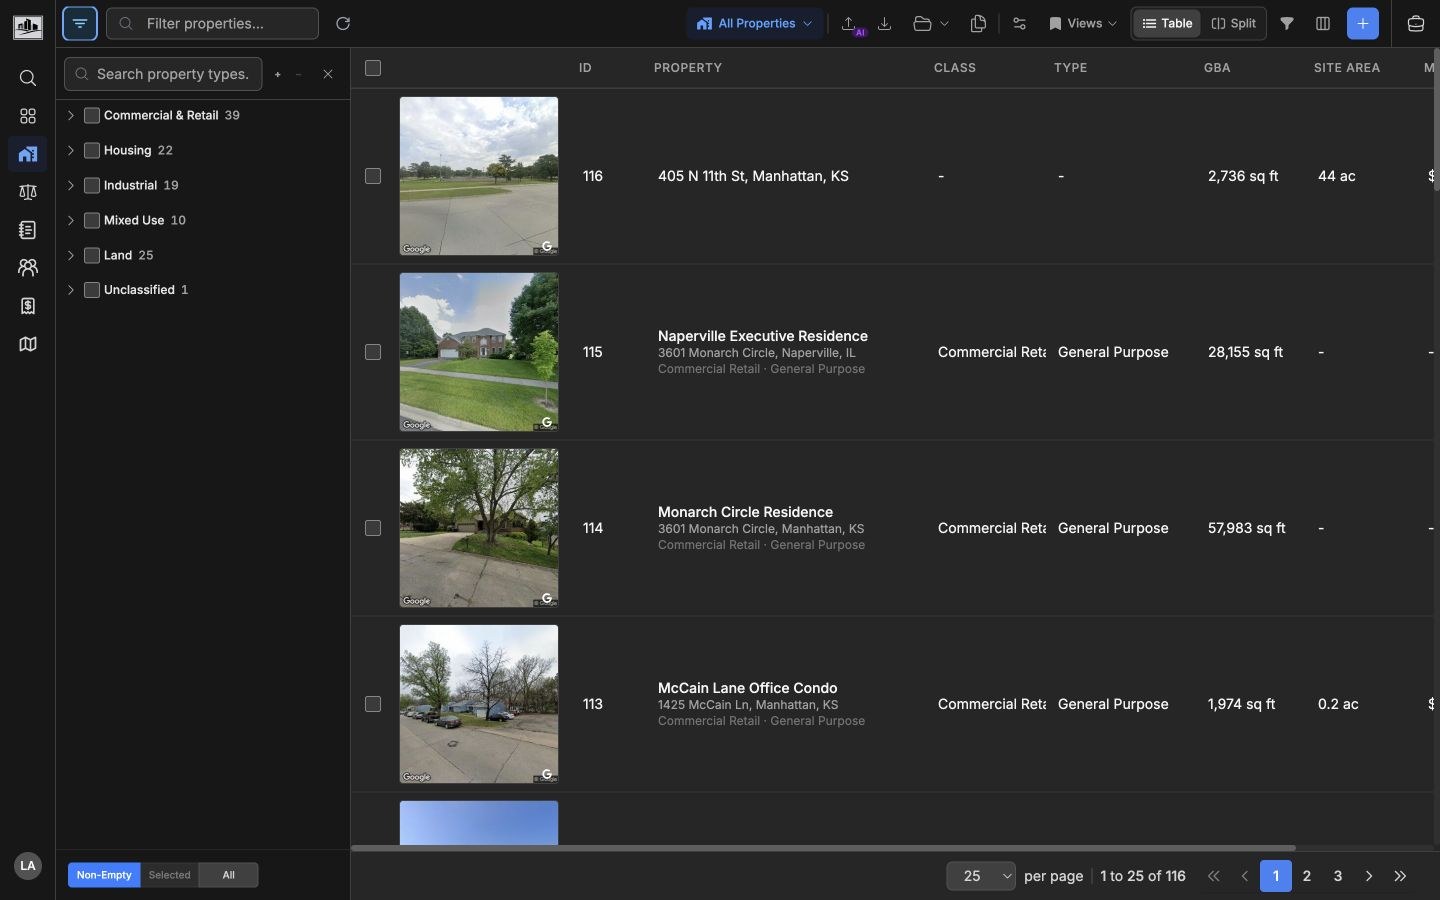
Task: Click the download icon in toolbar
Action: pos(885,23)
